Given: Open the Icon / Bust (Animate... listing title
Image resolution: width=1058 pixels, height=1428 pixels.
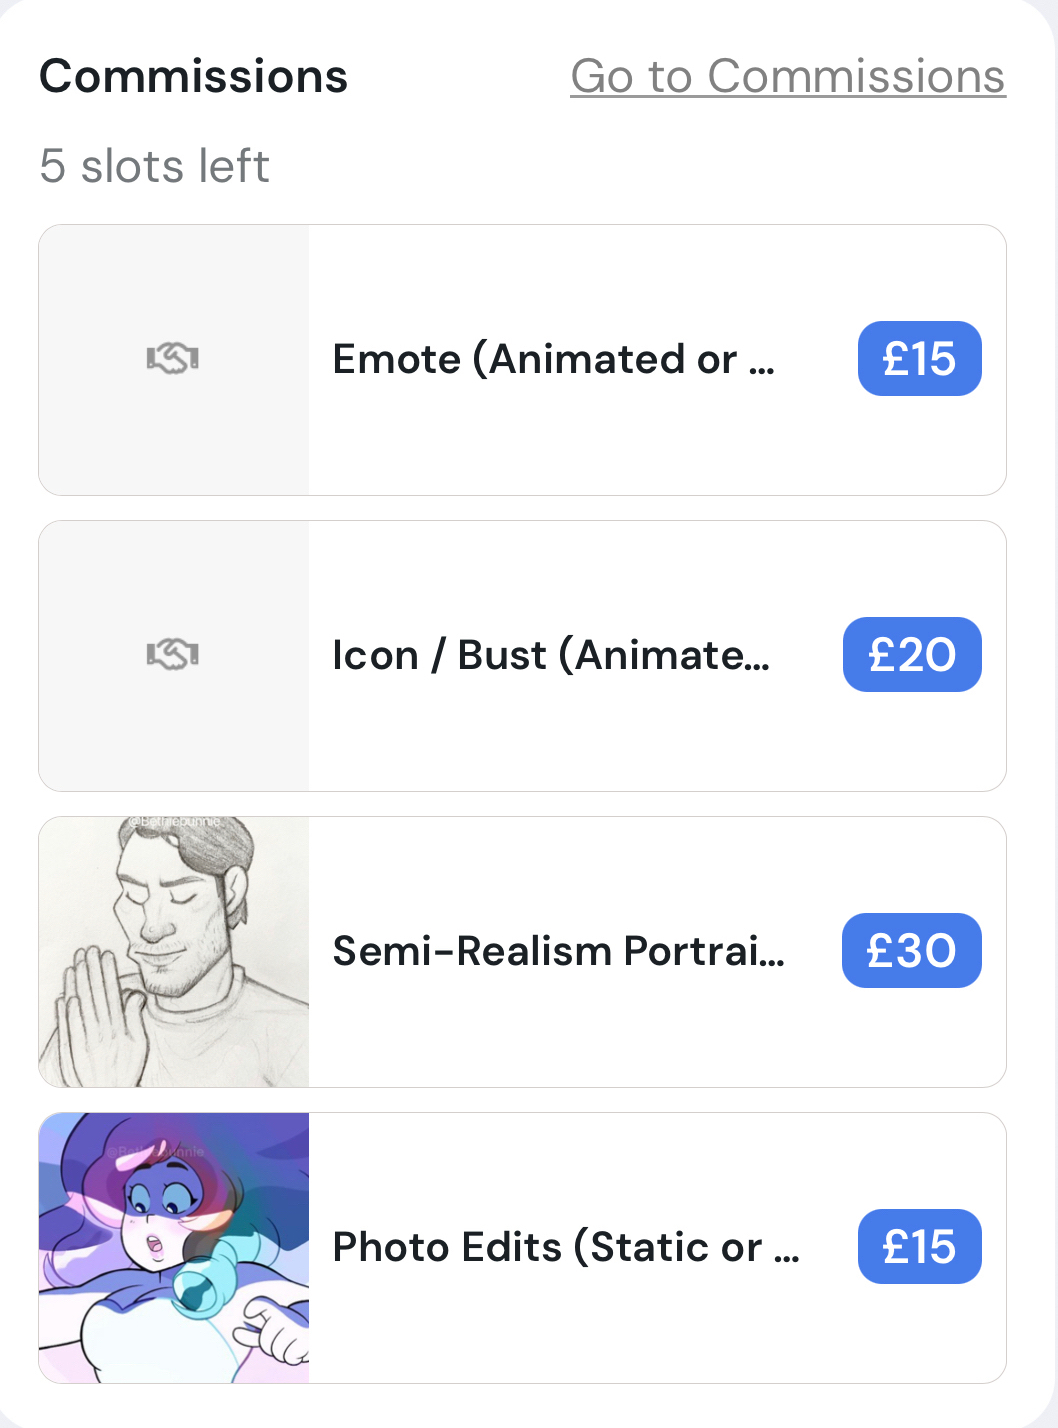Looking at the screenshot, I should coord(551,655).
